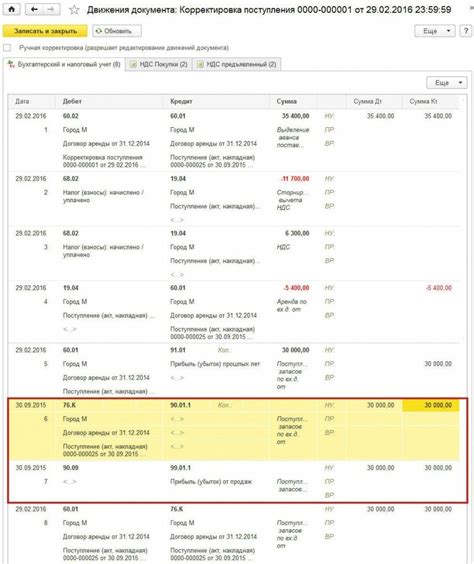Go to the home page icon

(11, 10)
